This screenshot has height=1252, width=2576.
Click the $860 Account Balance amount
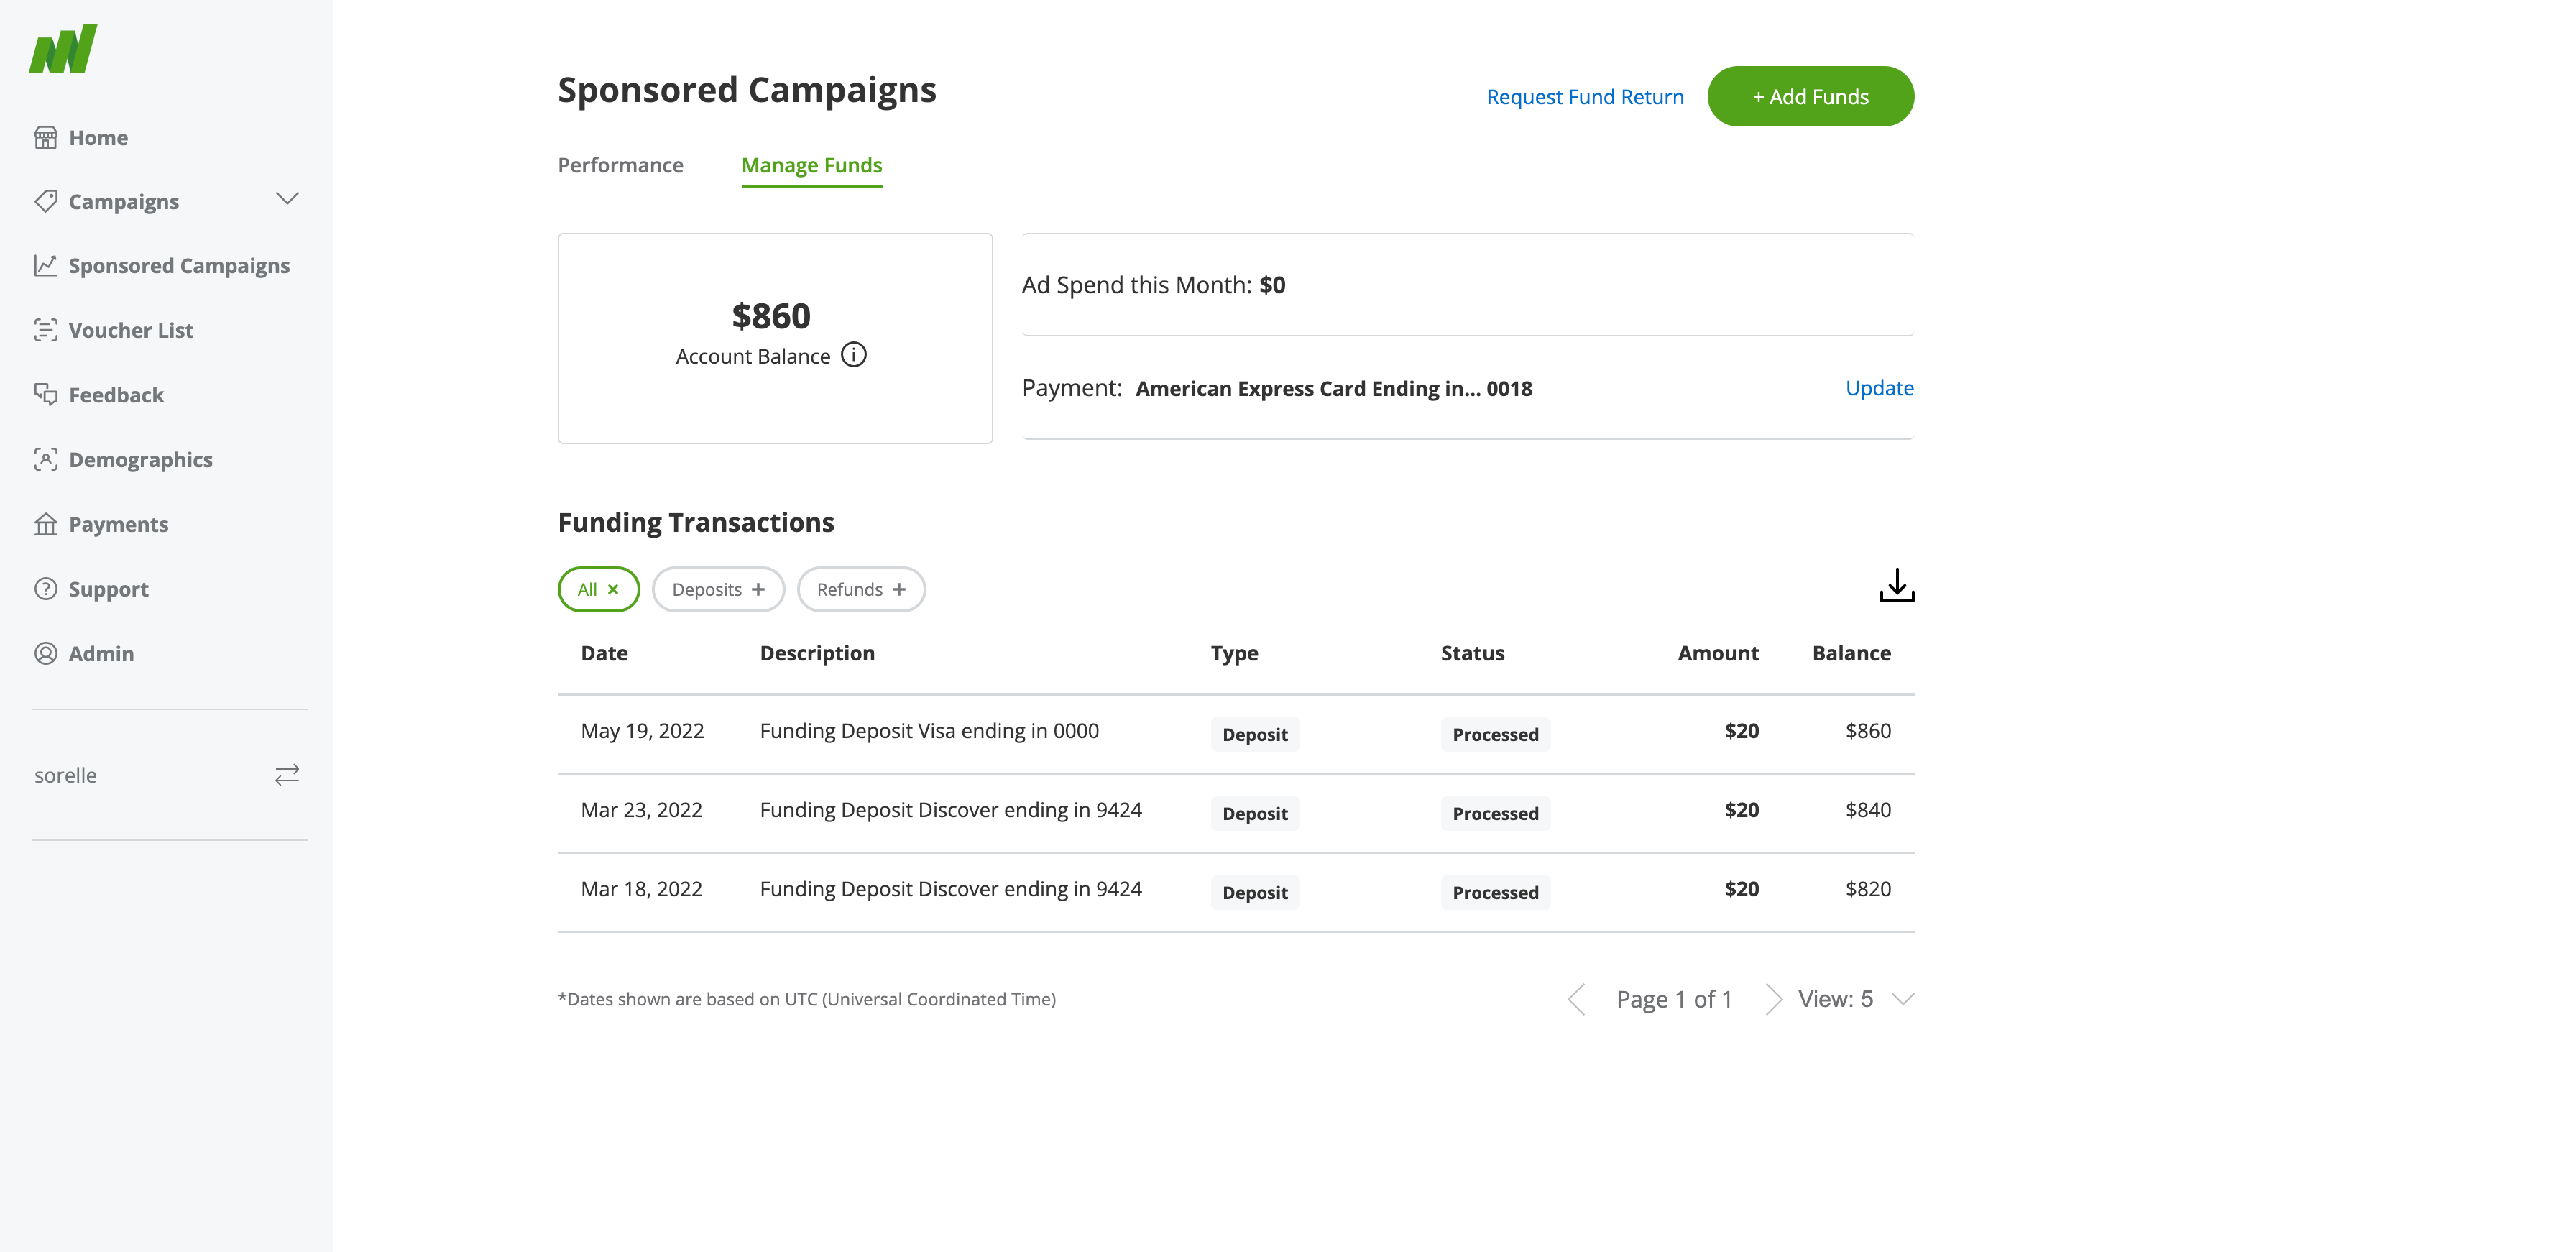[771, 316]
